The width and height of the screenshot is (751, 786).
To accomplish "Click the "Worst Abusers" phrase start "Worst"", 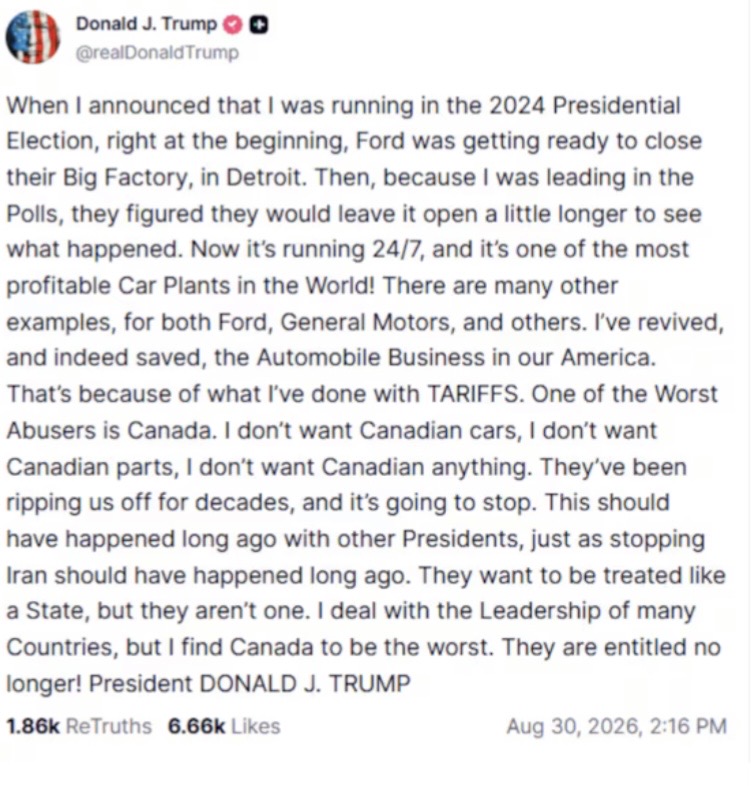I will [x=686, y=394].
